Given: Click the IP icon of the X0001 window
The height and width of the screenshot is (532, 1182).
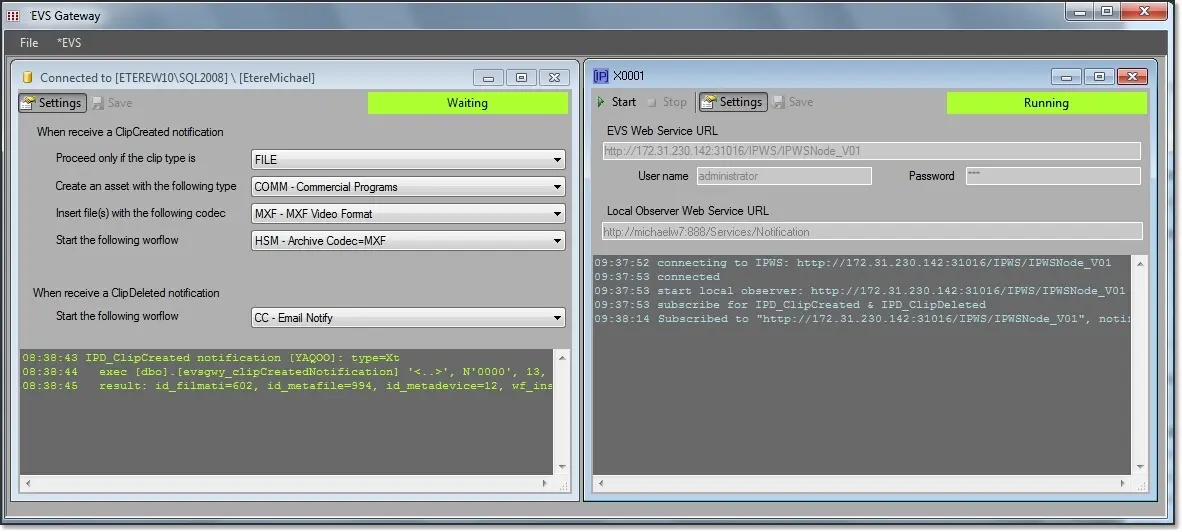Looking at the screenshot, I should (x=600, y=76).
